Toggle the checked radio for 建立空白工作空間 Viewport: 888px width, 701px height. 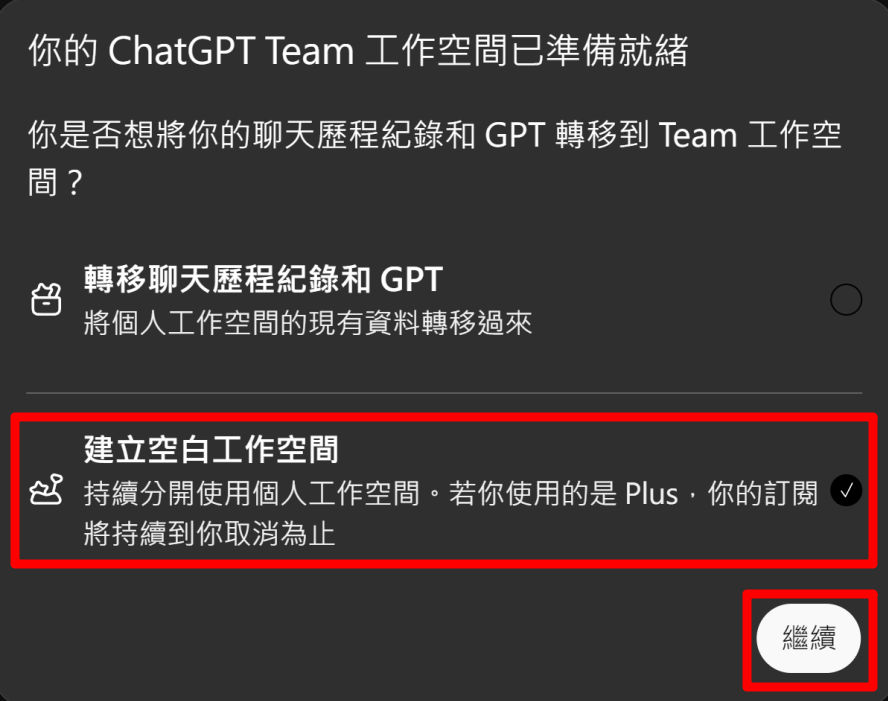pos(846,490)
